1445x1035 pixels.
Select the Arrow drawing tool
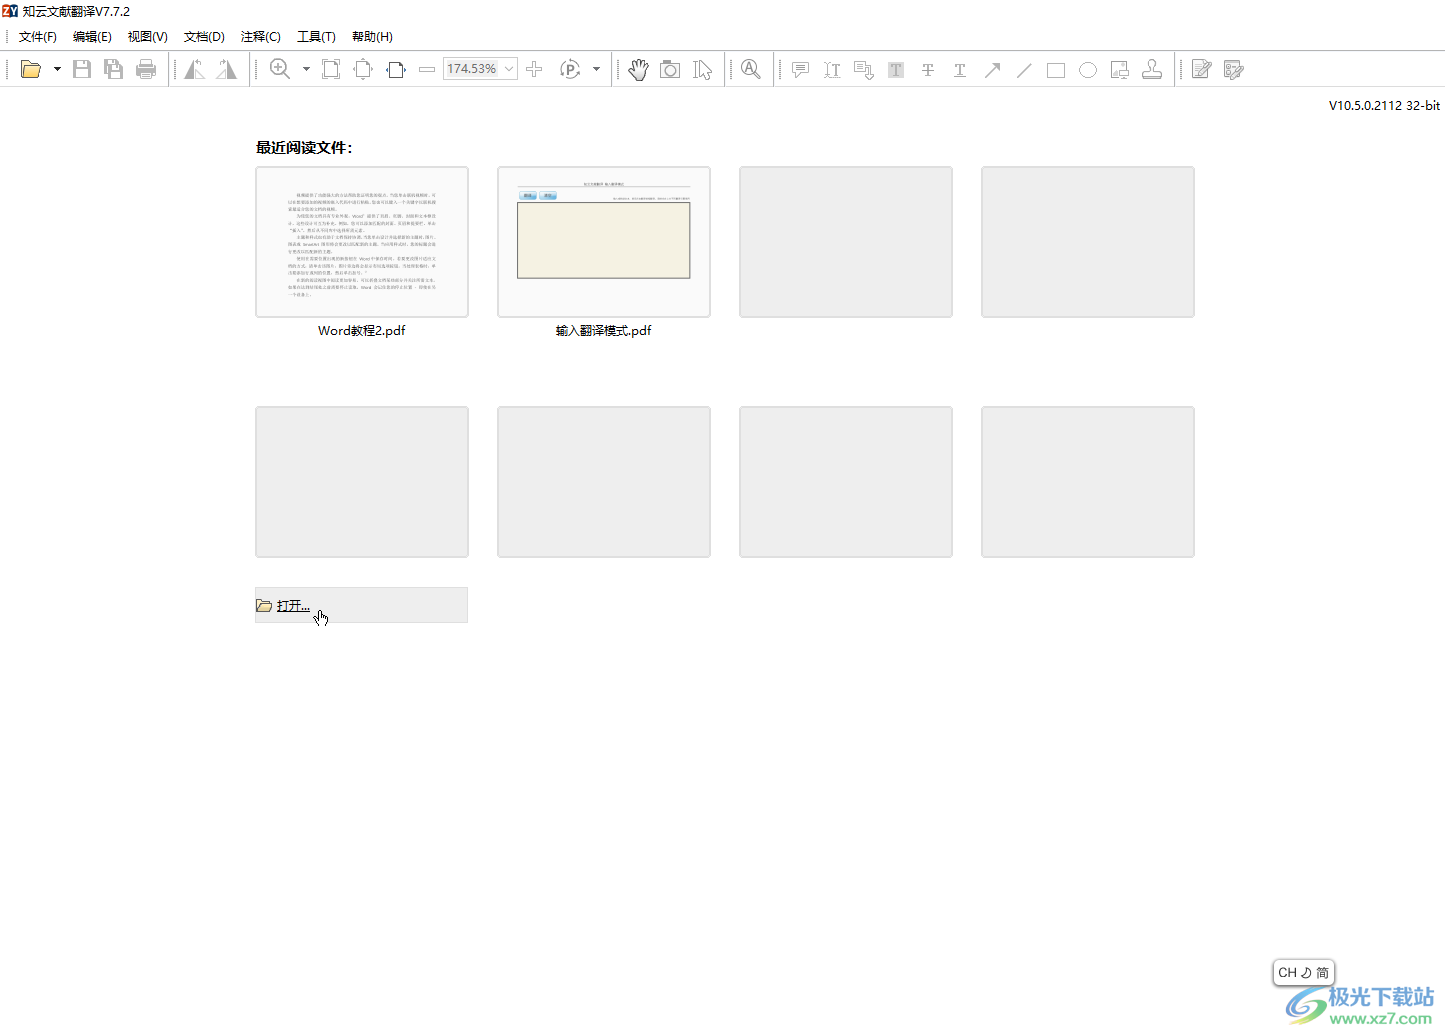(992, 69)
